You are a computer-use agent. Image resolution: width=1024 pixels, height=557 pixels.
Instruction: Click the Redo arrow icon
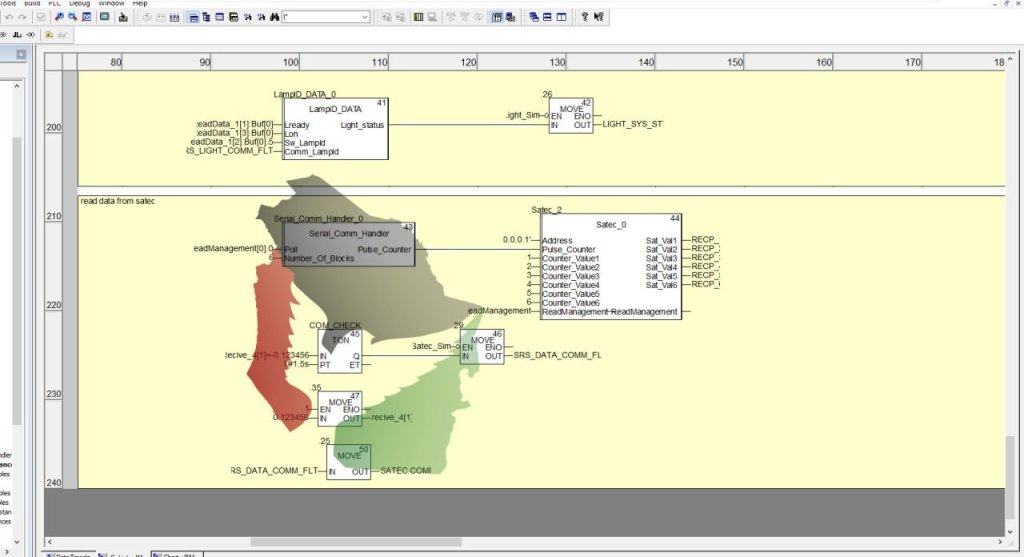[x=24, y=17]
